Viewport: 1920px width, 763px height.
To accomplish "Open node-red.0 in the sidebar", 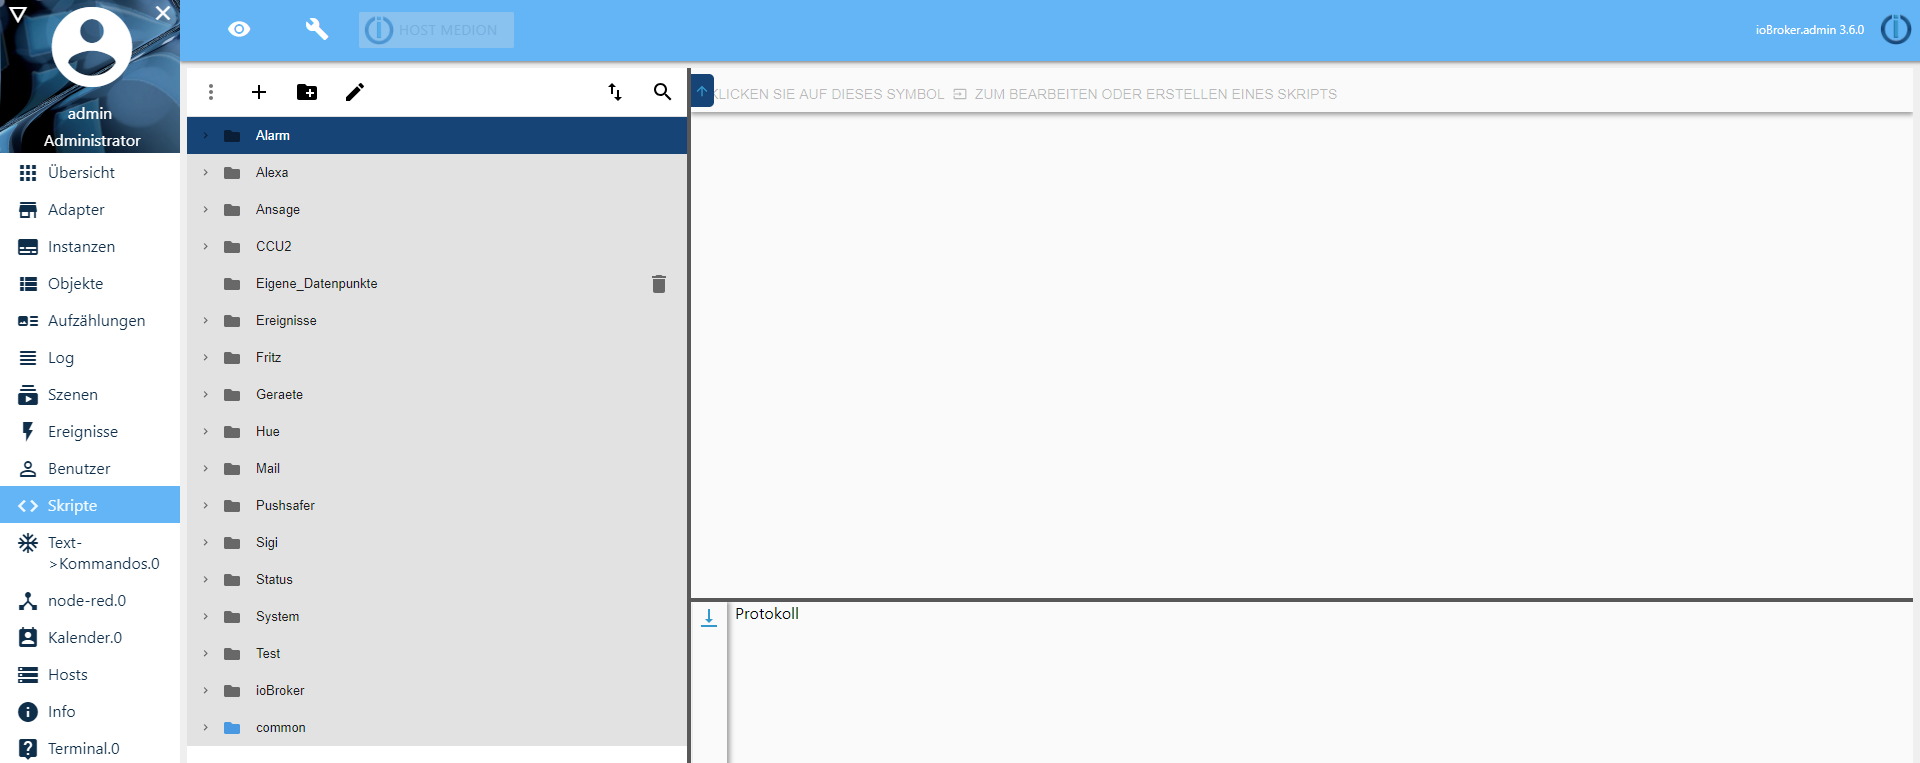I will pyautogui.click(x=90, y=601).
